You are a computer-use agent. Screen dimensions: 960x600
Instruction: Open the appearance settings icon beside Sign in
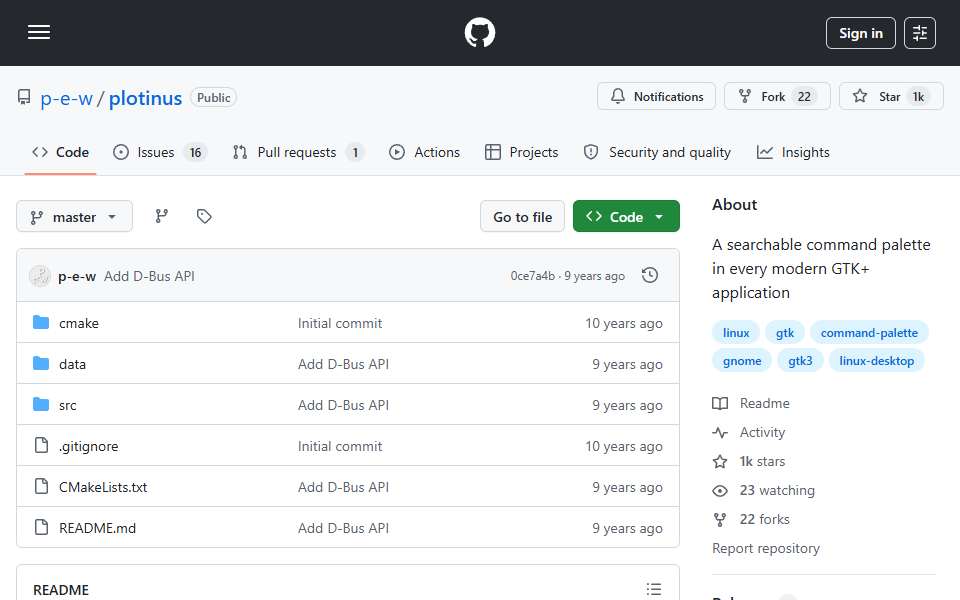(x=920, y=33)
